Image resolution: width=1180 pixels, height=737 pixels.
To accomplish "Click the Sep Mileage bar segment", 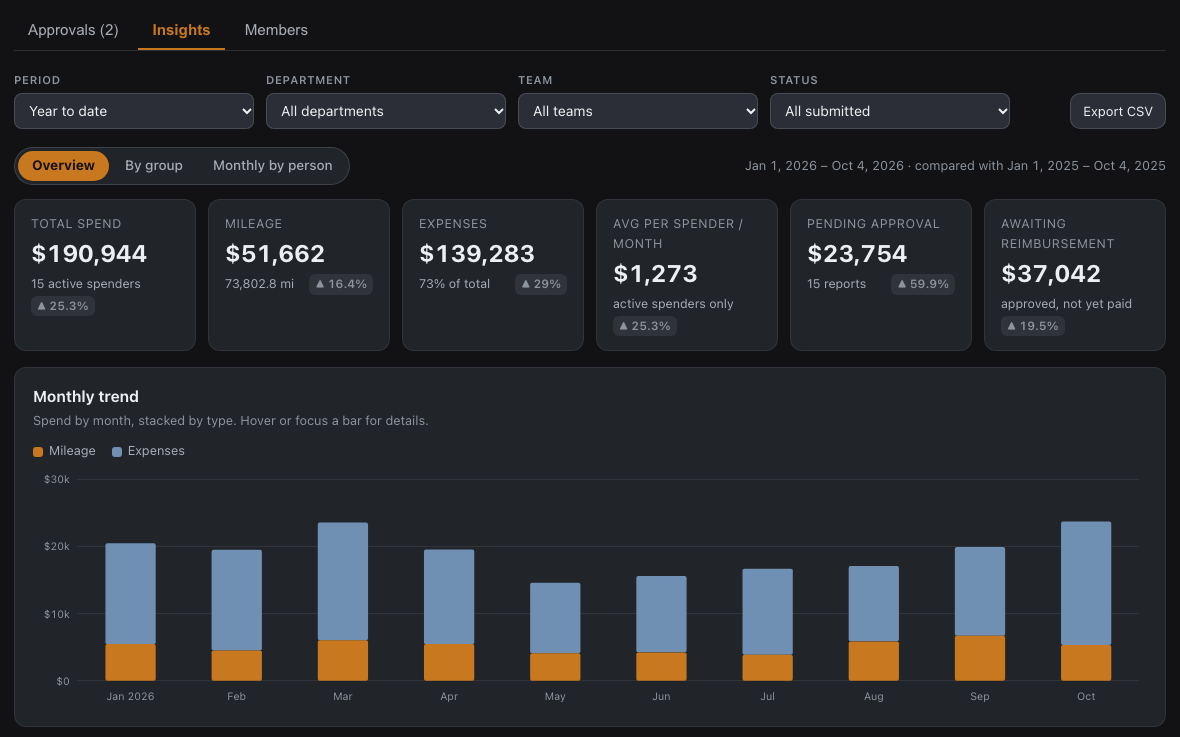I will (979, 659).
